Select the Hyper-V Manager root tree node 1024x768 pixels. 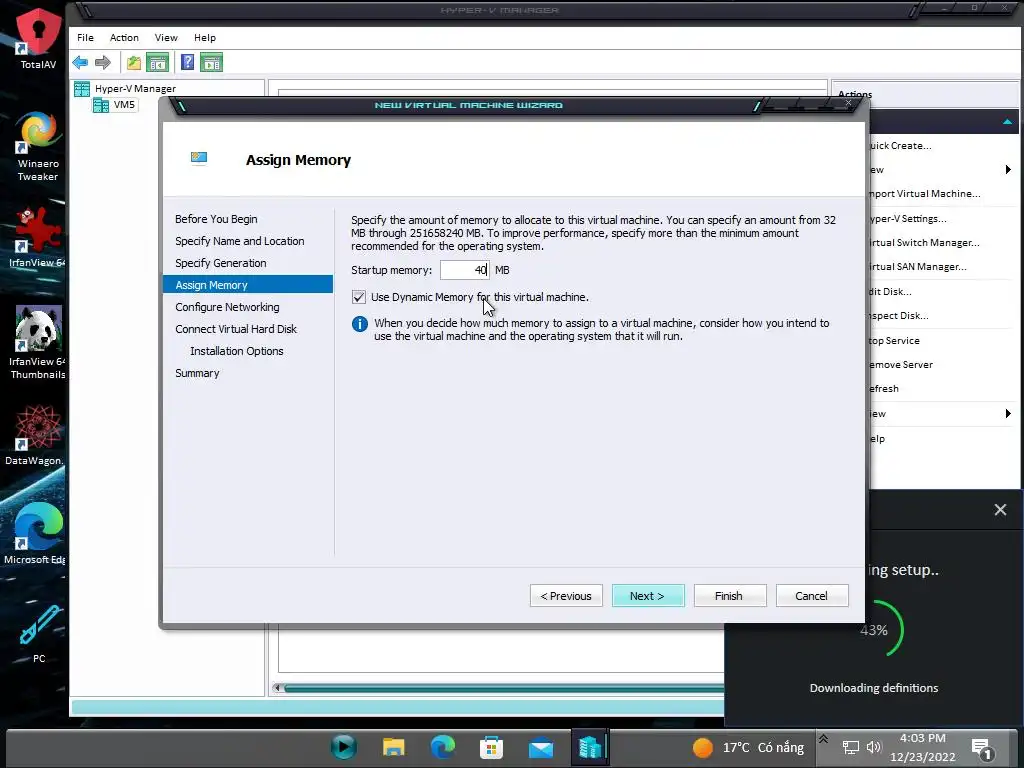(125, 88)
